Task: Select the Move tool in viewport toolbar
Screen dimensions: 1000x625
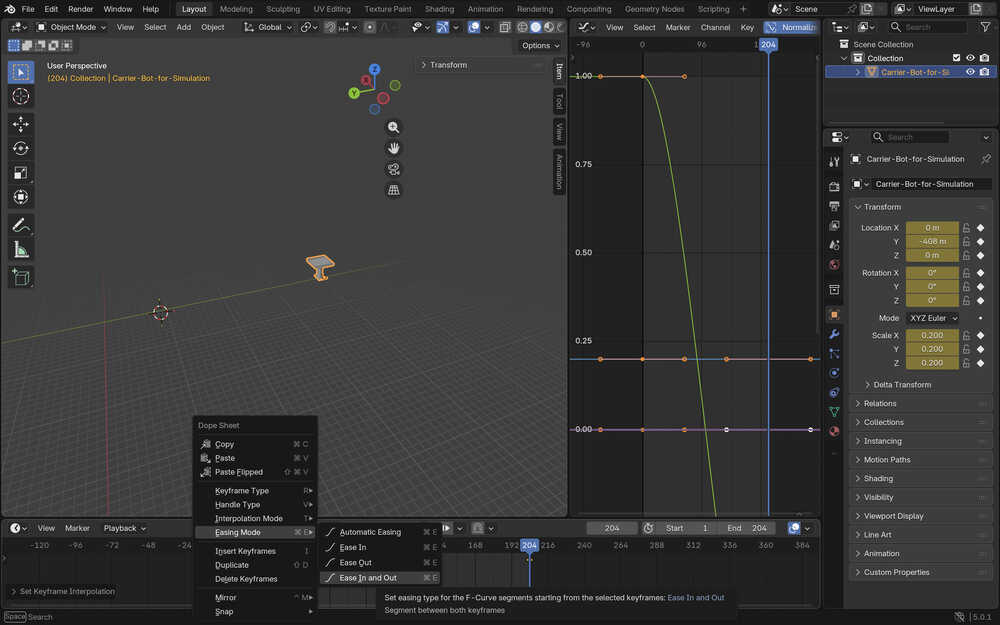Action: 21,124
